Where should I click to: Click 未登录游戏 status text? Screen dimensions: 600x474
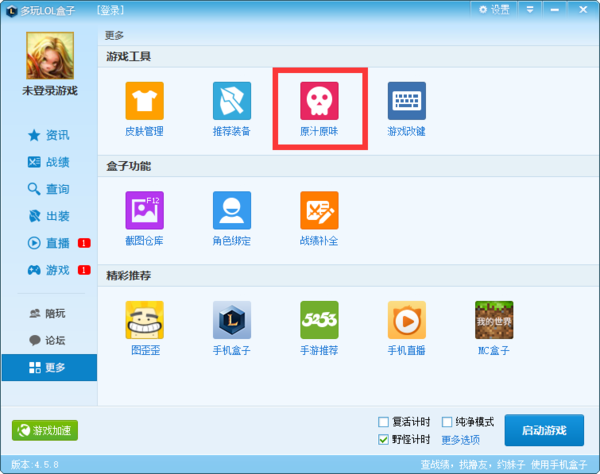(x=50, y=91)
